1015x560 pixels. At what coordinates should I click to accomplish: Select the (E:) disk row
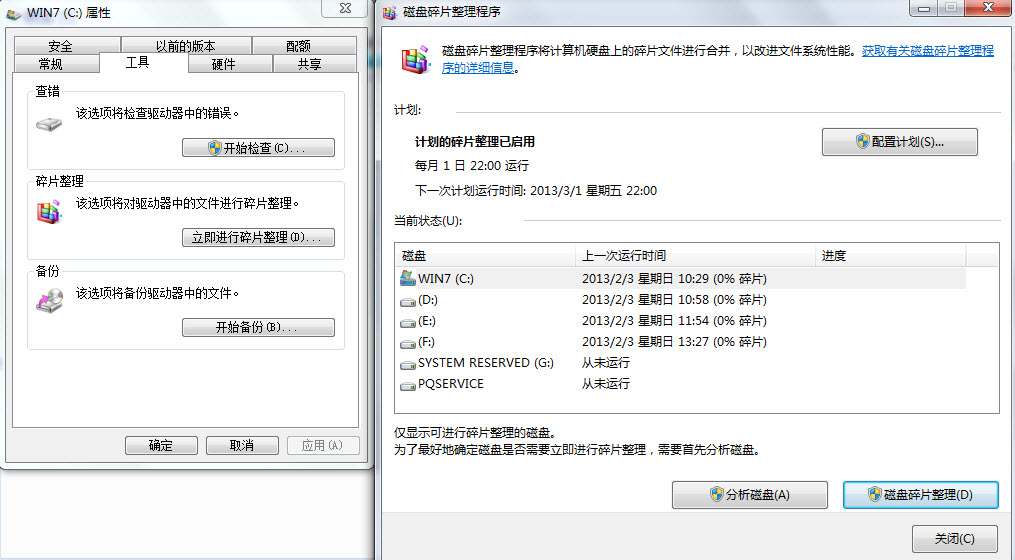click(681, 320)
